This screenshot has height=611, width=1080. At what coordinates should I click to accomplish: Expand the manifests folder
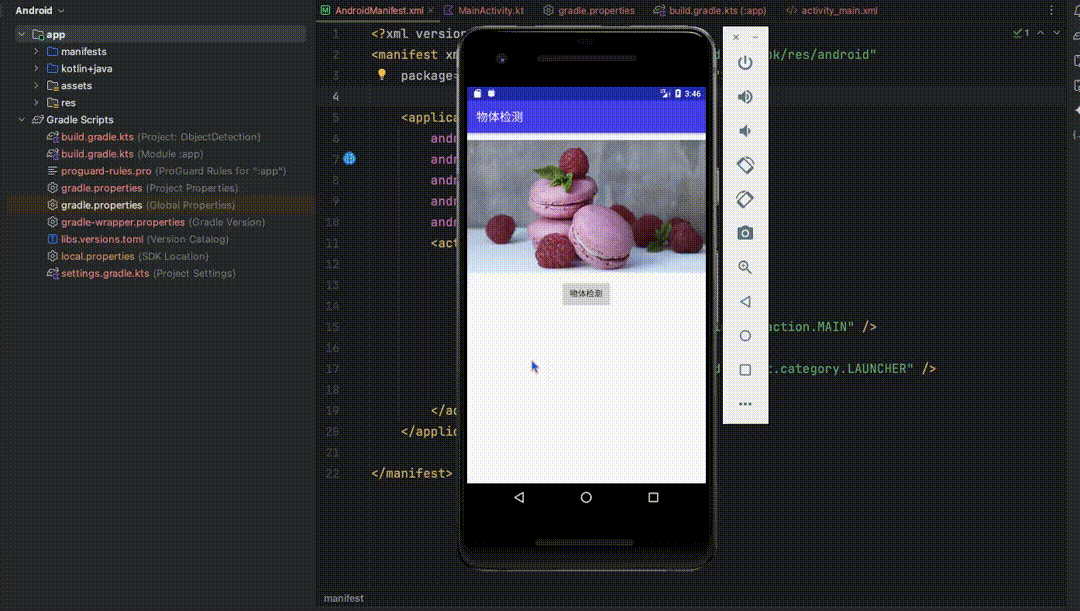coord(37,52)
